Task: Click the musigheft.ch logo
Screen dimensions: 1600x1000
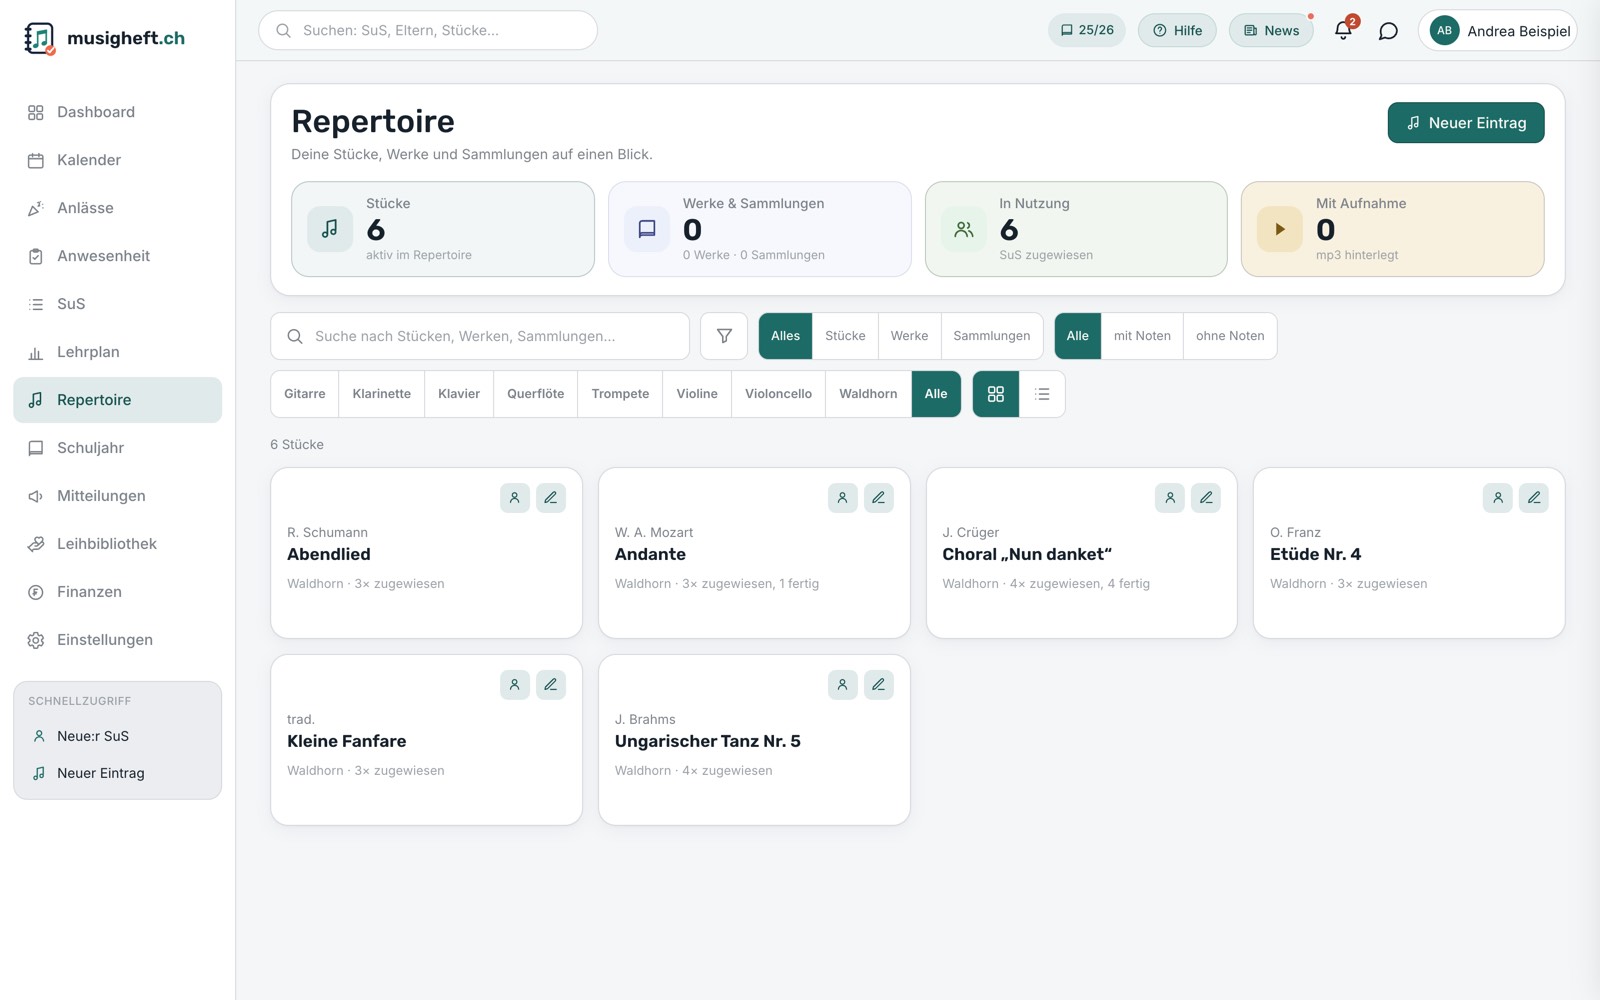Action: coord(105,38)
